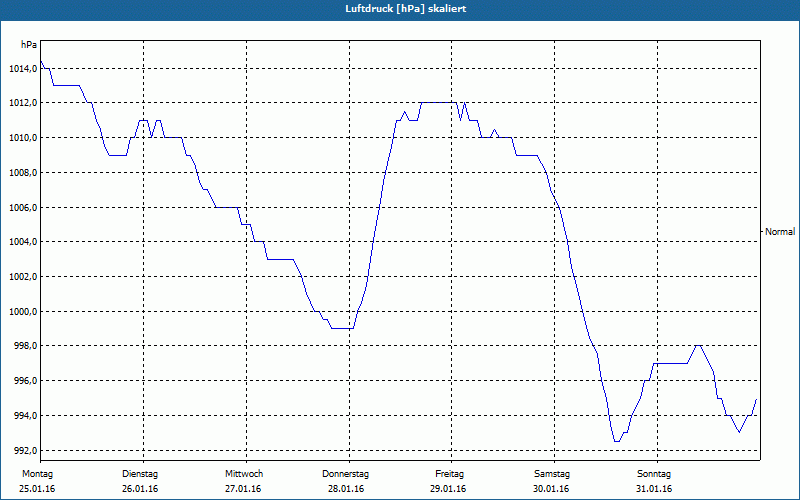Click the date 31.01.16
The width and height of the screenshot is (800, 500).
[654, 489]
